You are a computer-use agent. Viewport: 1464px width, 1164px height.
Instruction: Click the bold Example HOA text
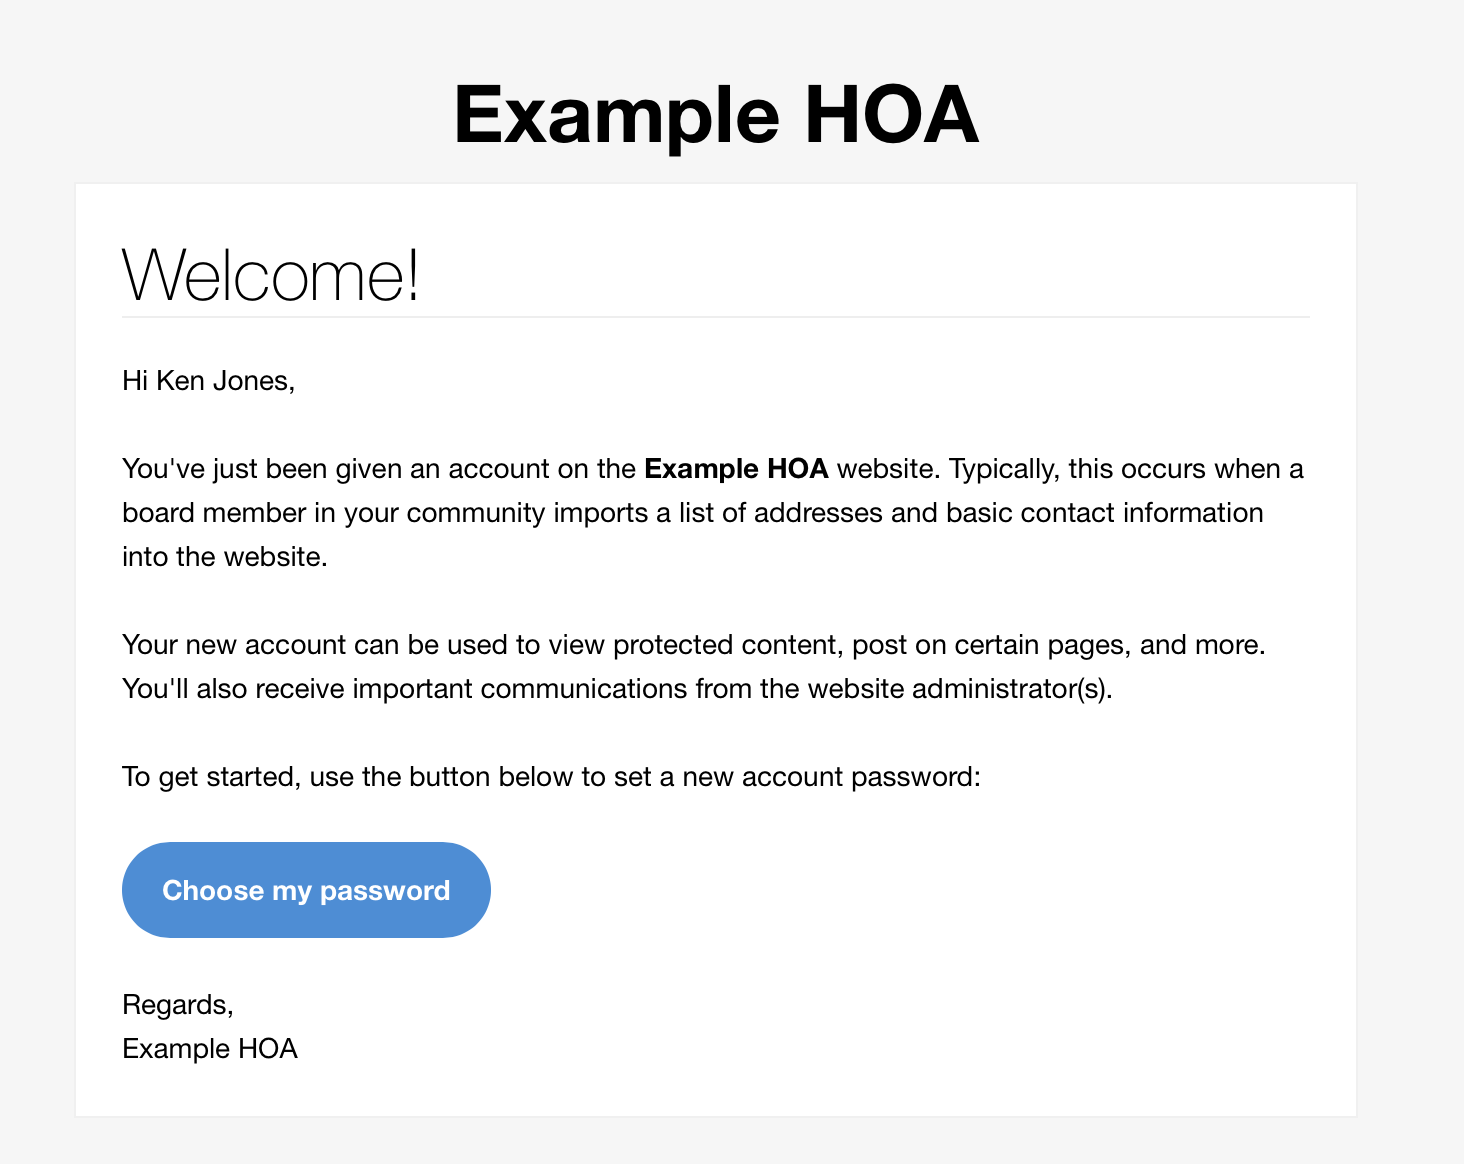tap(736, 469)
